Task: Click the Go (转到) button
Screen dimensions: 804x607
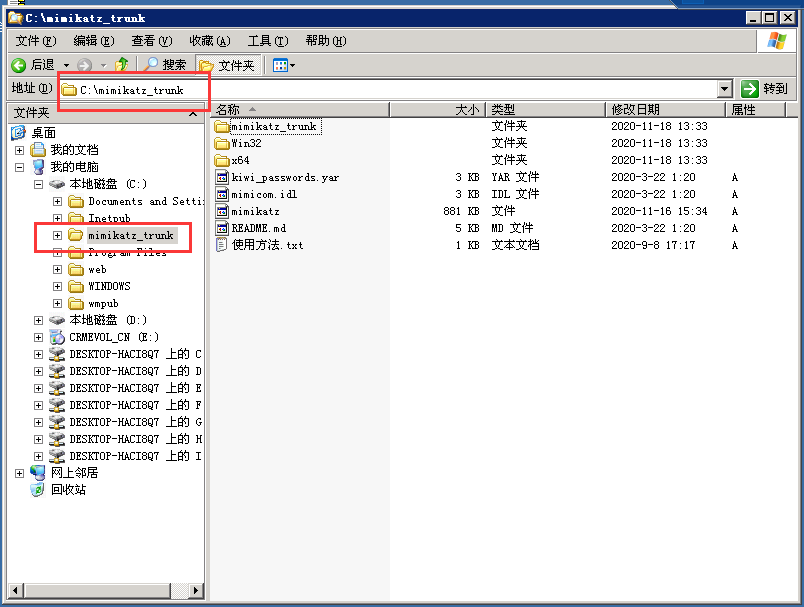Action: click(x=764, y=89)
